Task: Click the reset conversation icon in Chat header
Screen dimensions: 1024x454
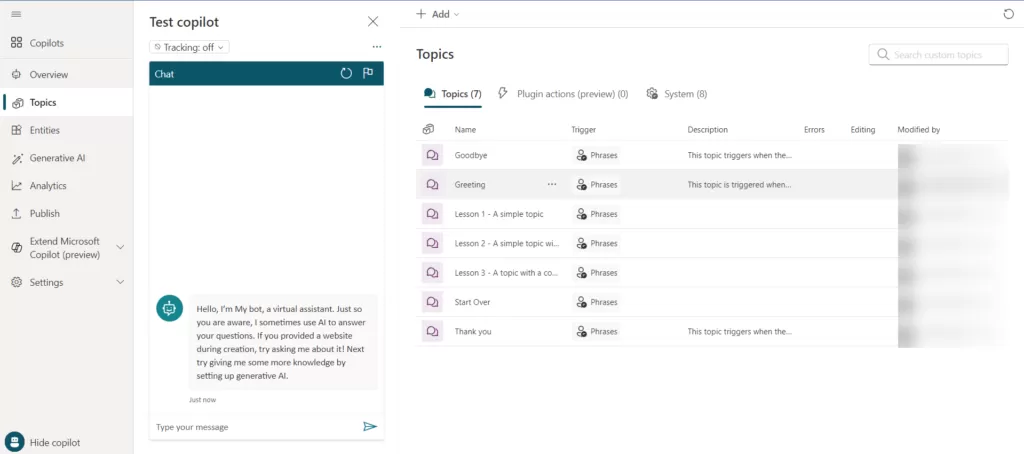Action: coord(346,74)
